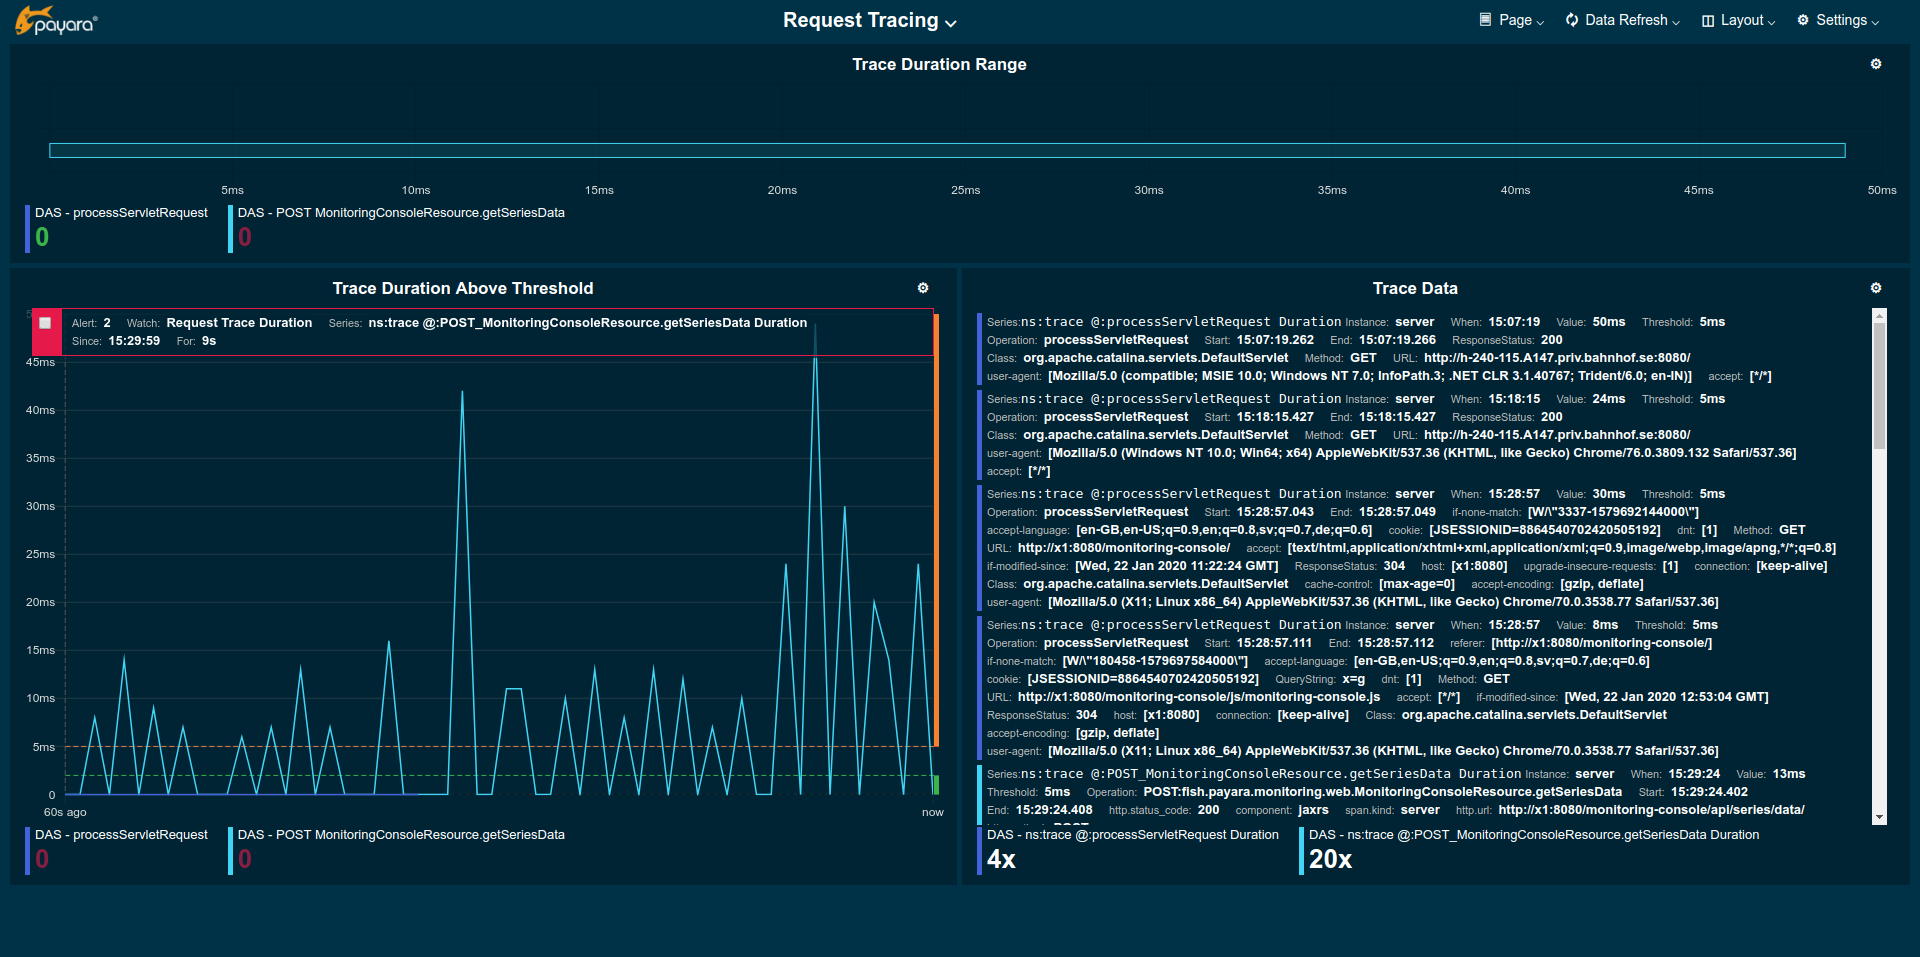Select DAS processServletRequest legend below threshold chart
The height and width of the screenshot is (957, 1920).
coord(118,850)
